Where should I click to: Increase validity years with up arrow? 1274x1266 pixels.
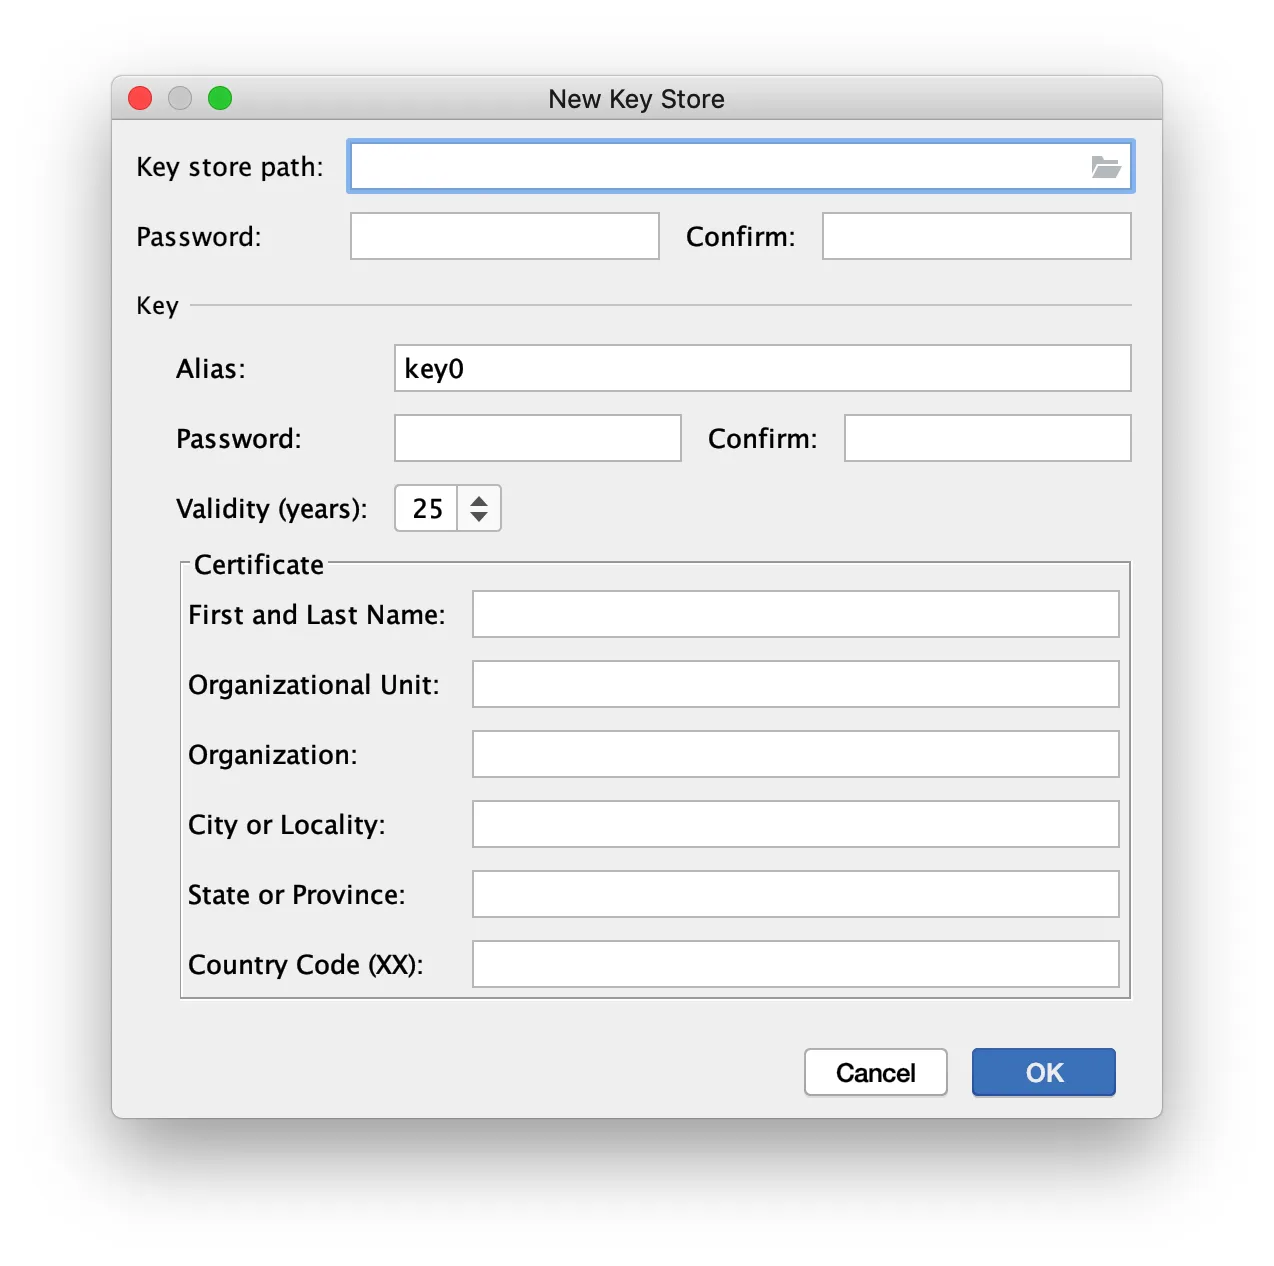(x=479, y=500)
